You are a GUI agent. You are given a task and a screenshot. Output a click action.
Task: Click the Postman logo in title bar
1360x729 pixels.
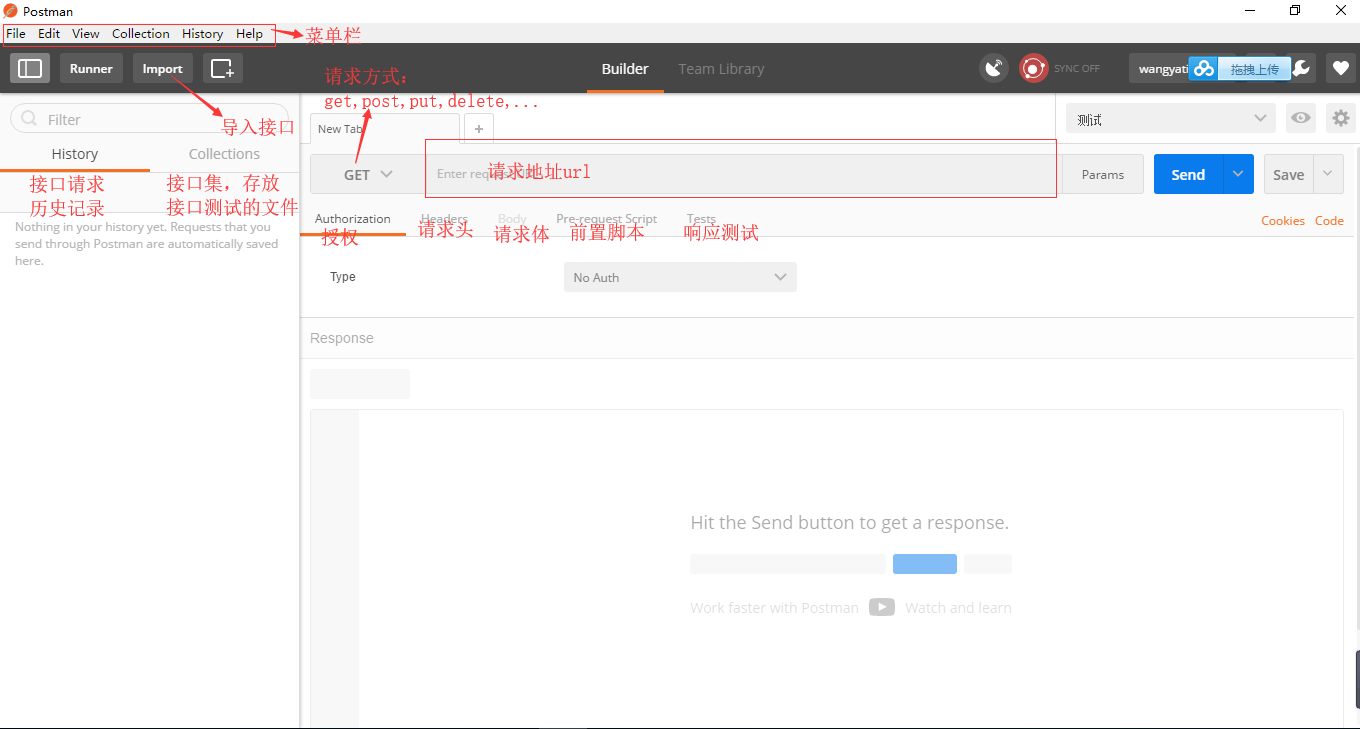tap(11, 11)
